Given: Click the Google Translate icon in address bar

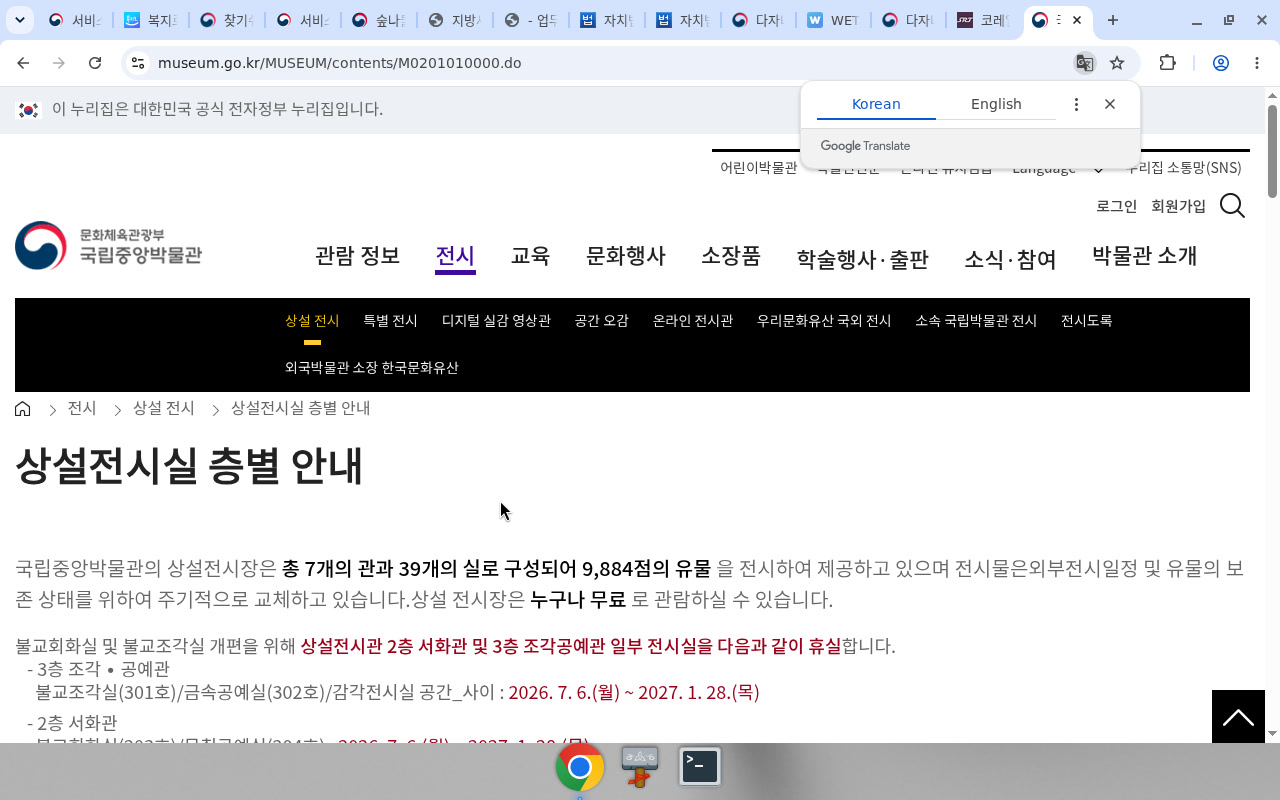Looking at the screenshot, I should 1084,63.
